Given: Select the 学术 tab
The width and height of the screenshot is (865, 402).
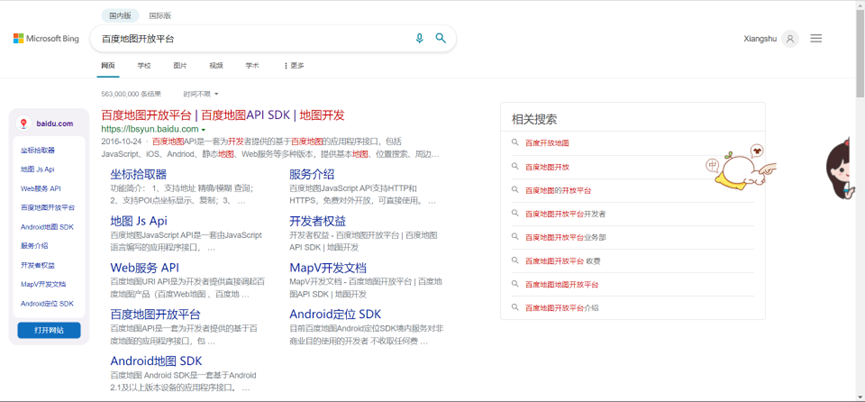Looking at the screenshot, I should point(252,66).
